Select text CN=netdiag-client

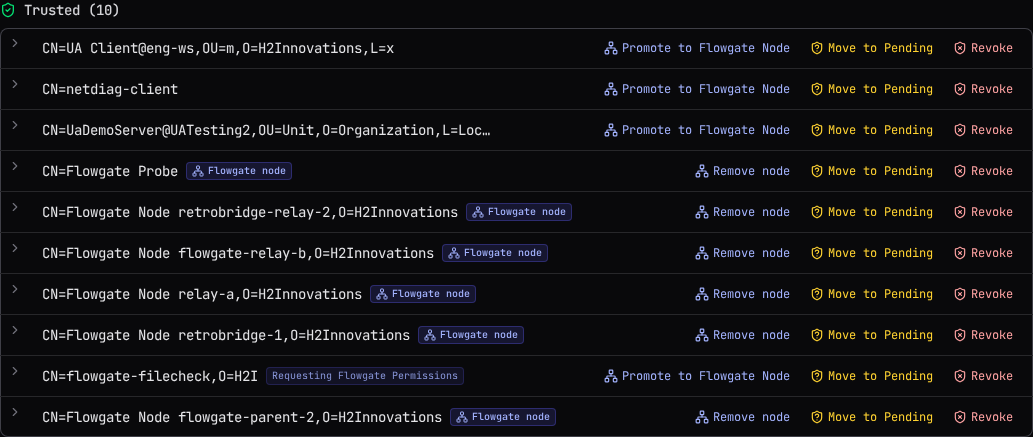[x=110, y=89]
